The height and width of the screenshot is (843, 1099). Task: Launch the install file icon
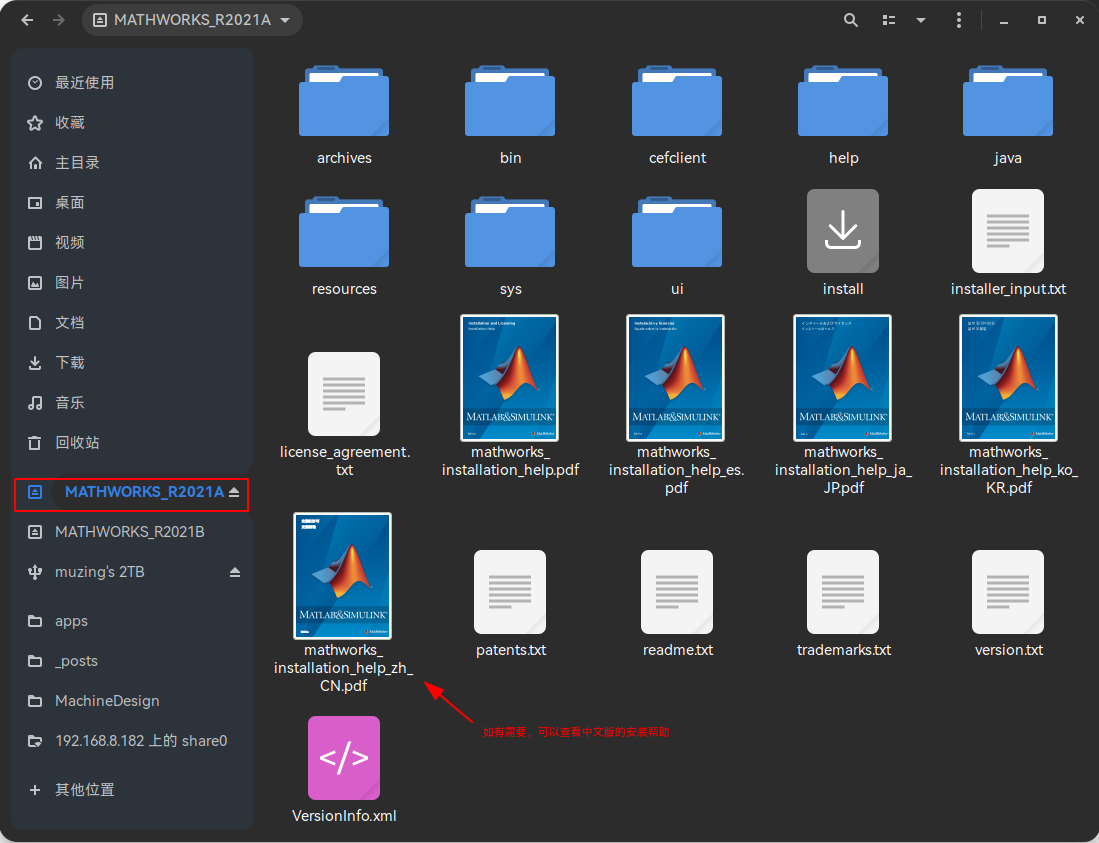click(843, 231)
